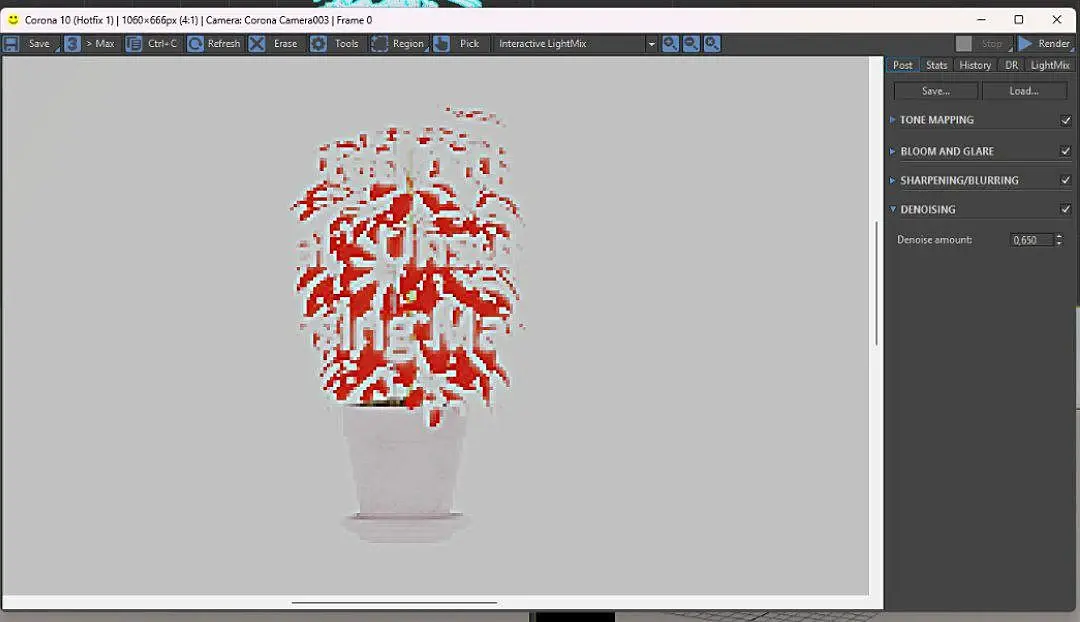1080x622 pixels.
Task: Open the LightMix tab
Action: point(1050,65)
